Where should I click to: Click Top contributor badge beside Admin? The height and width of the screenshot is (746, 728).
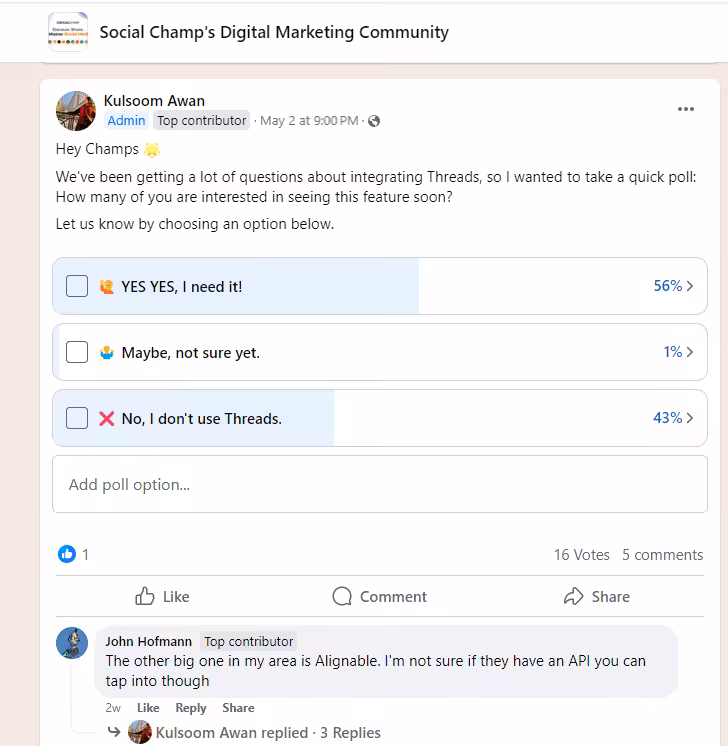point(202,120)
